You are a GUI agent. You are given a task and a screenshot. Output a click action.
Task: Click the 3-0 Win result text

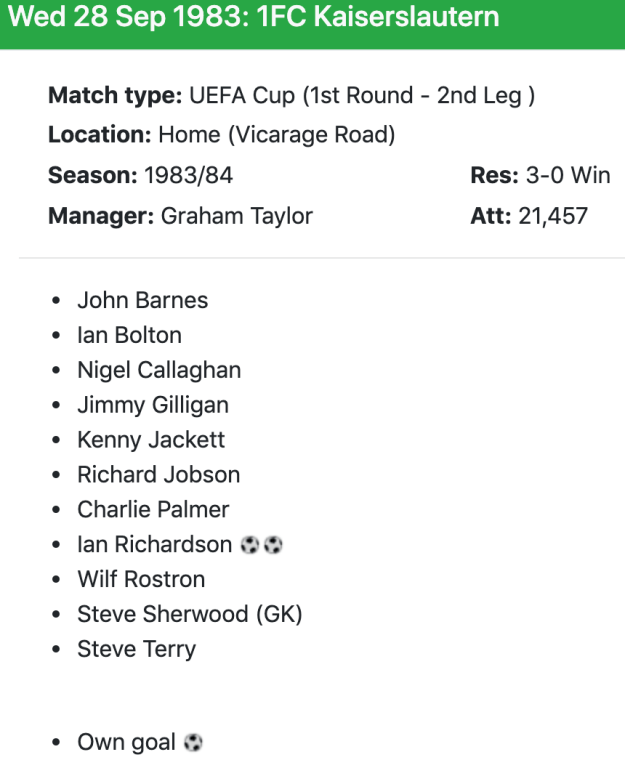(x=568, y=176)
